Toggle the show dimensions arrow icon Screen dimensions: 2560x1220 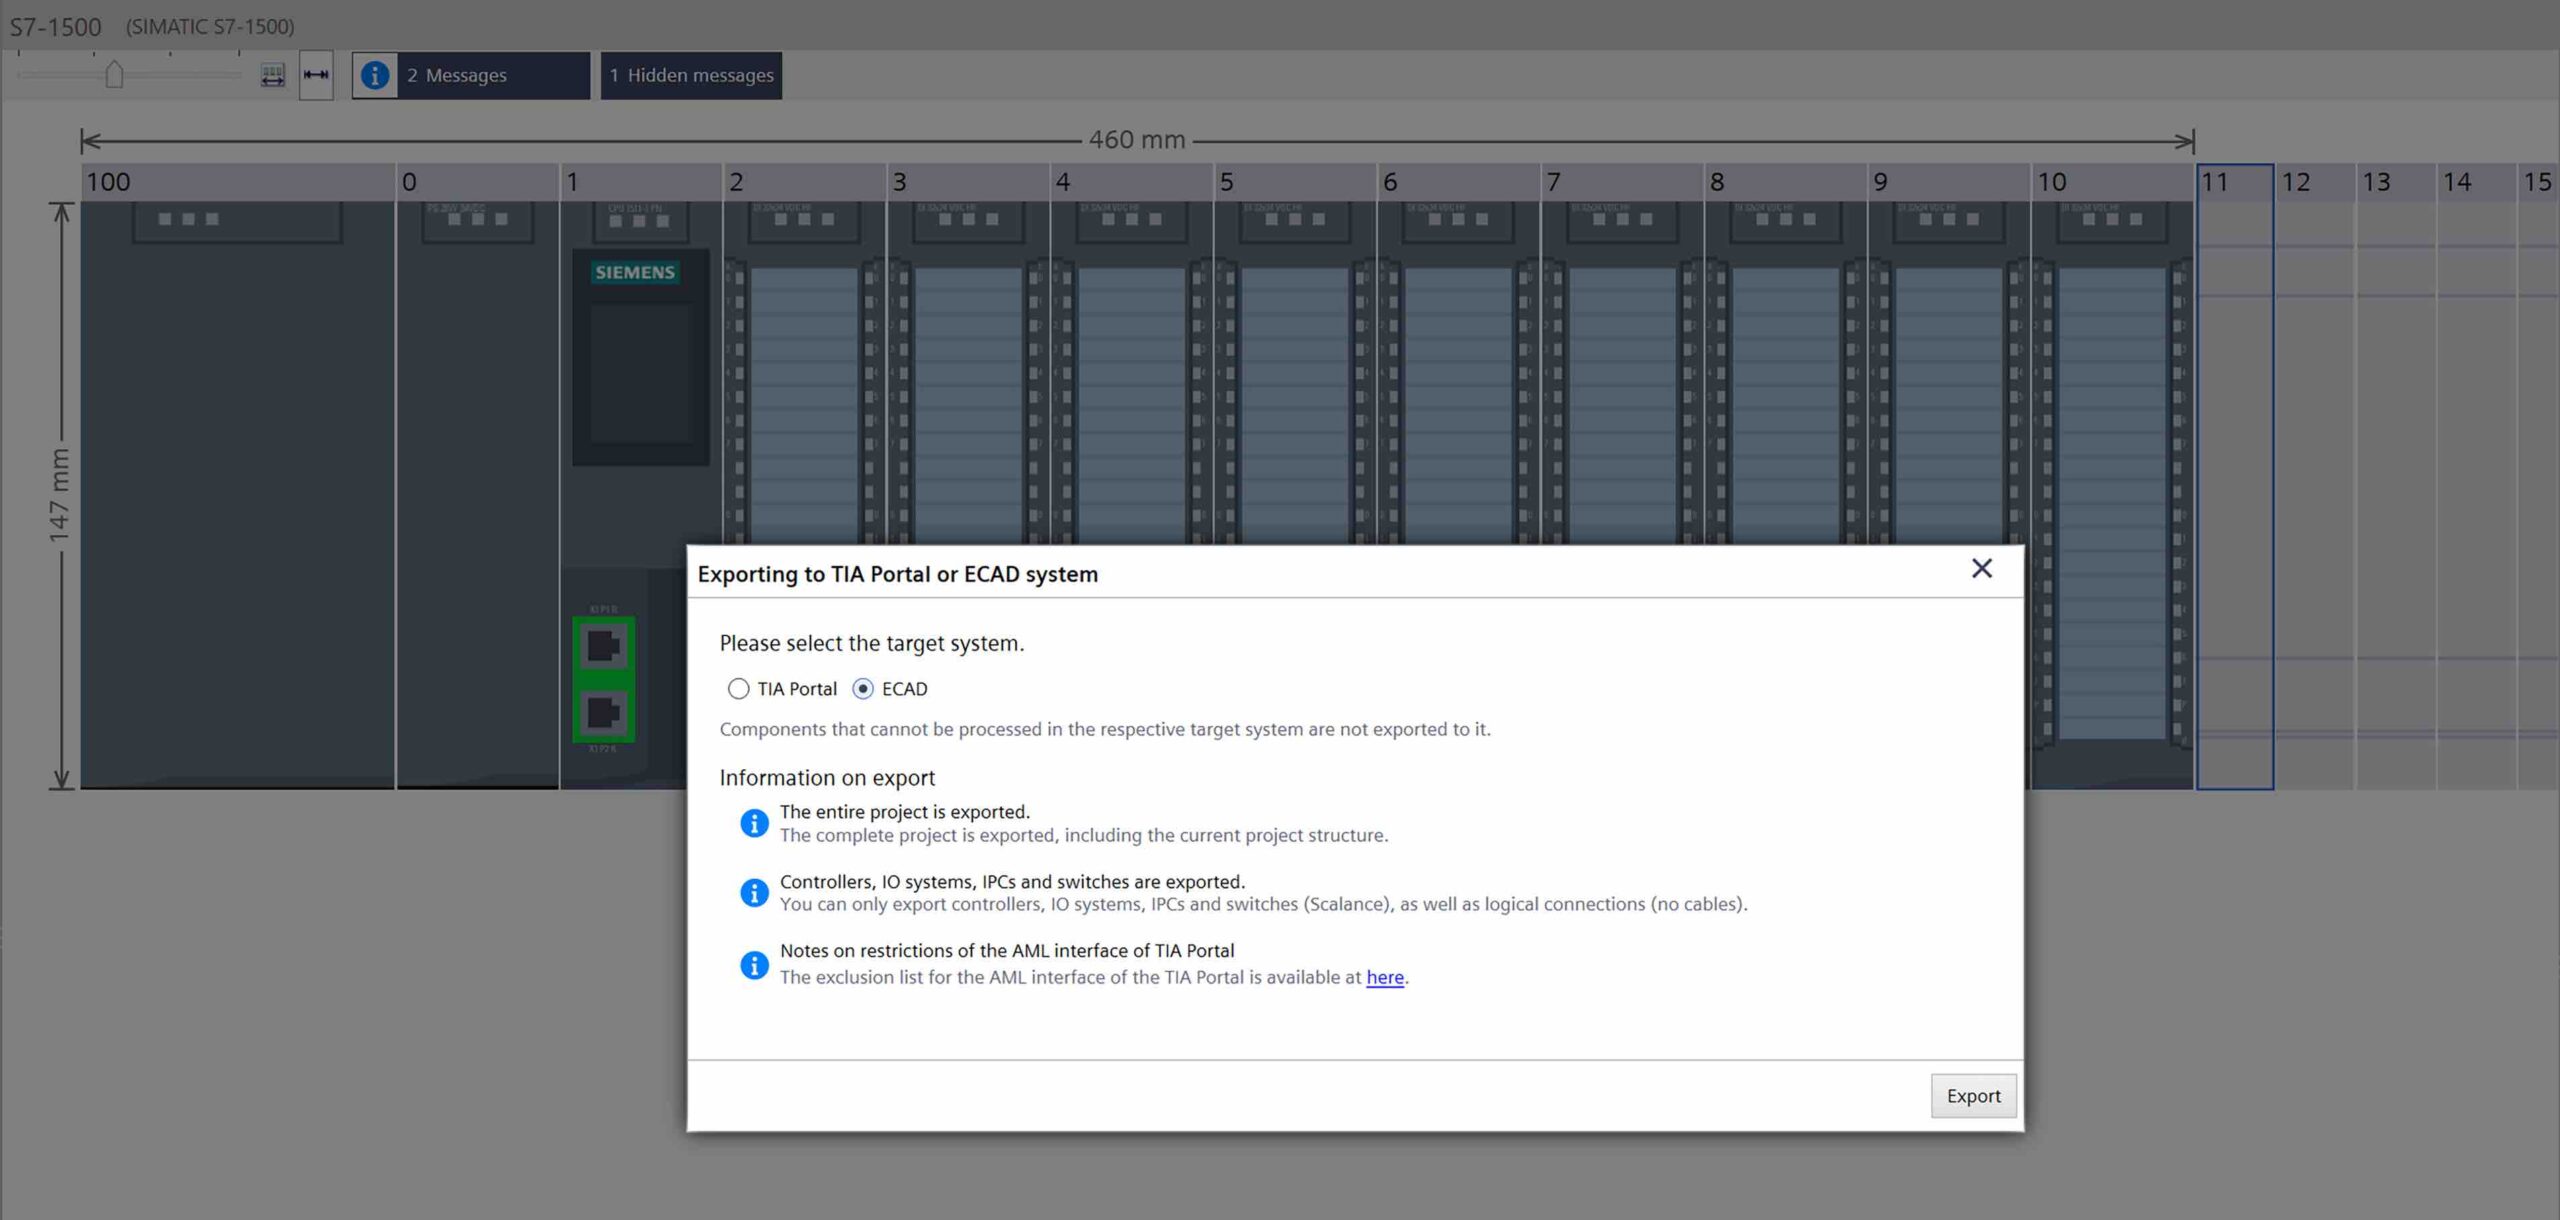[x=316, y=75]
